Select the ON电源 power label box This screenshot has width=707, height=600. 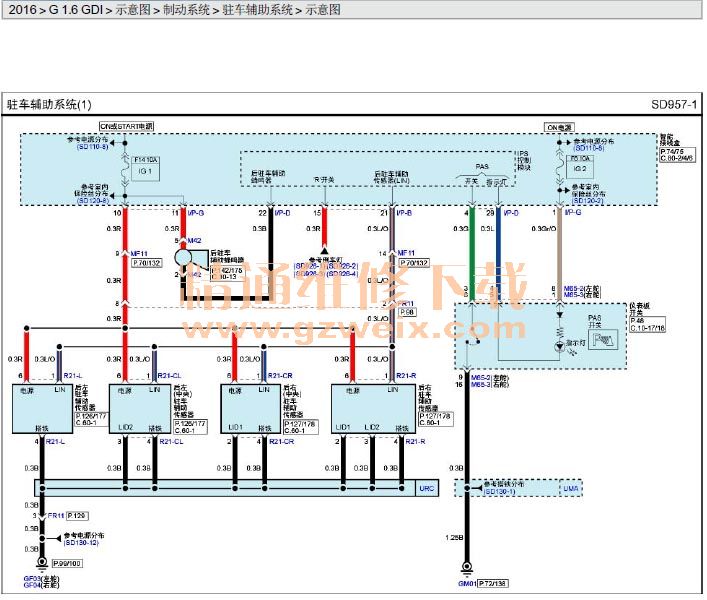(x=560, y=128)
